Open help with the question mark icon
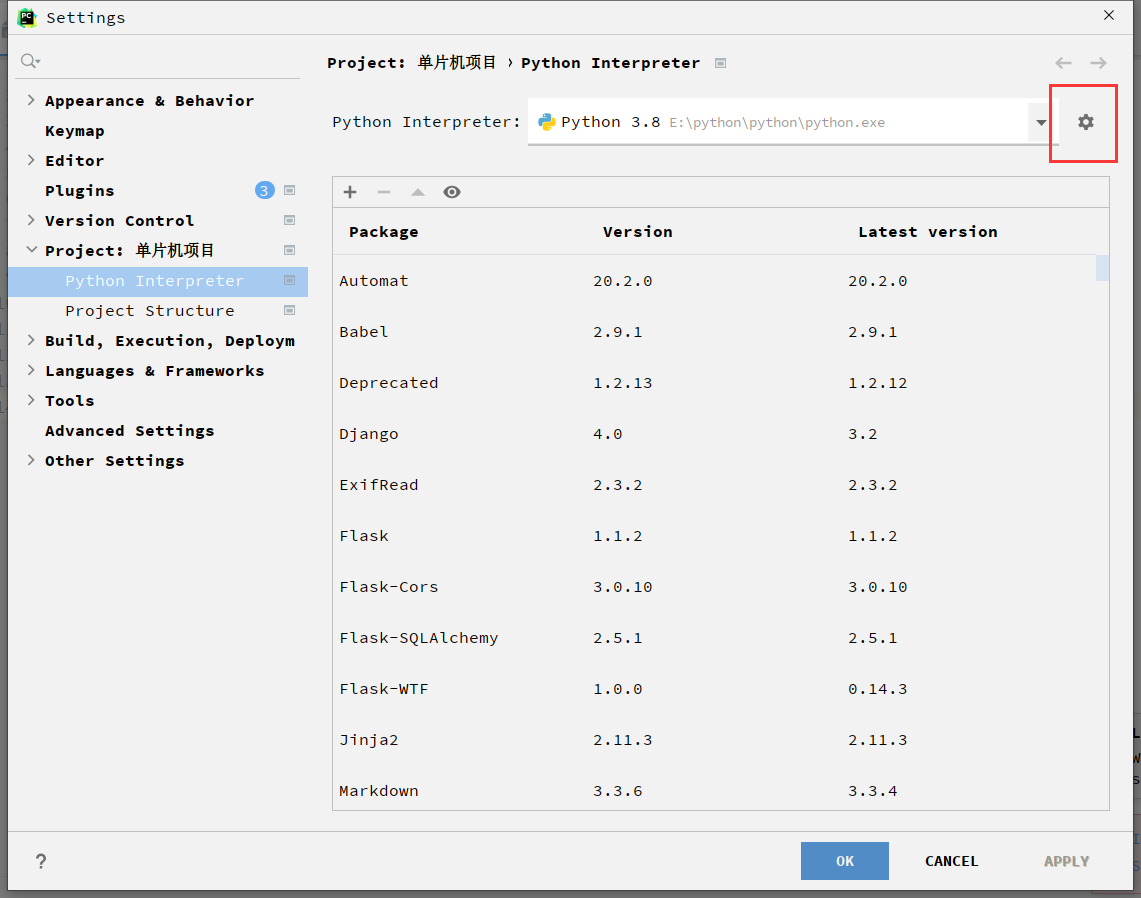 click(40, 861)
